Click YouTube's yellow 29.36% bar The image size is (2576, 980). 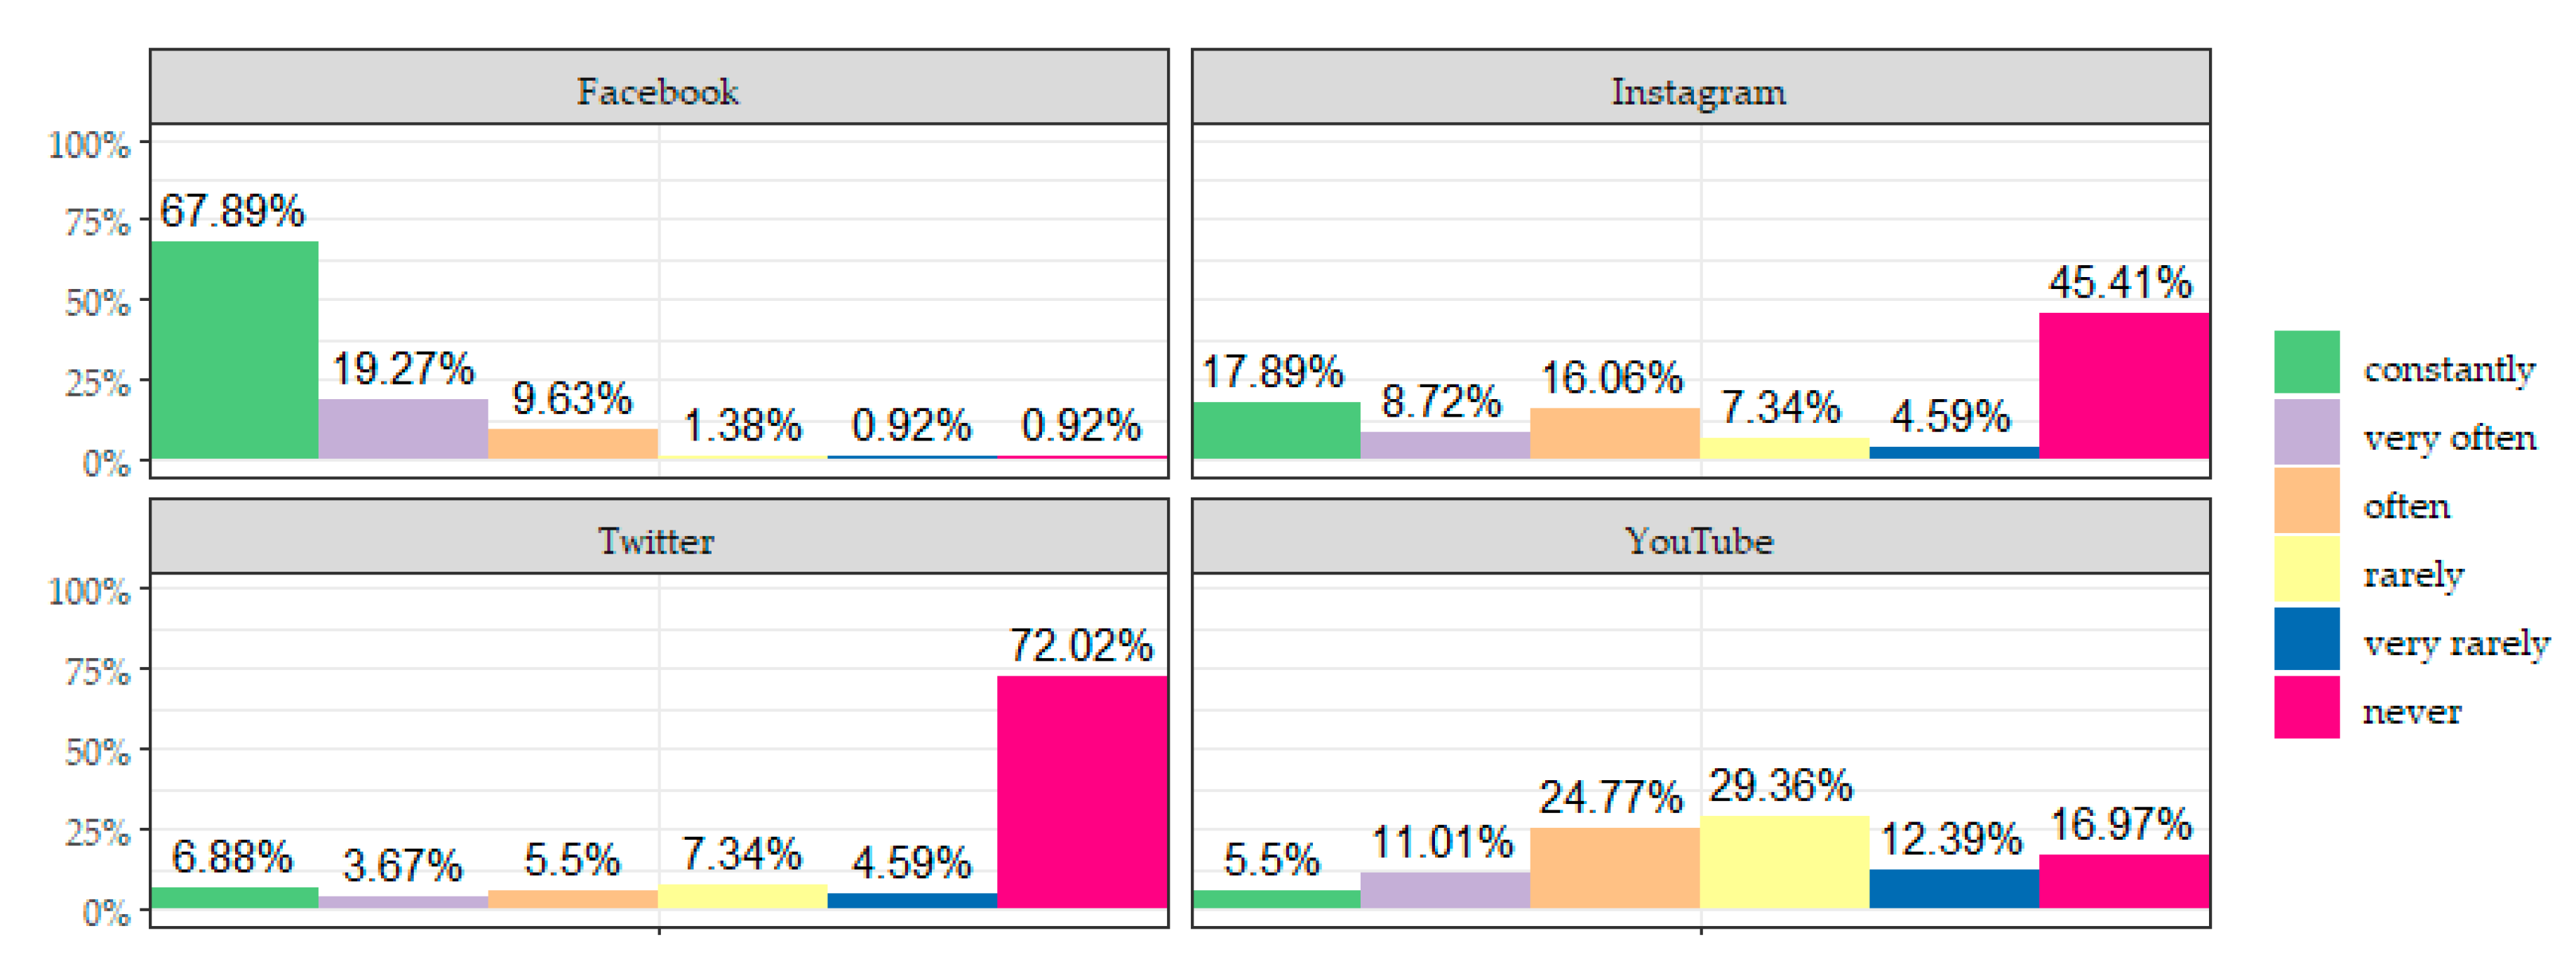click(x=1784, y=862)
